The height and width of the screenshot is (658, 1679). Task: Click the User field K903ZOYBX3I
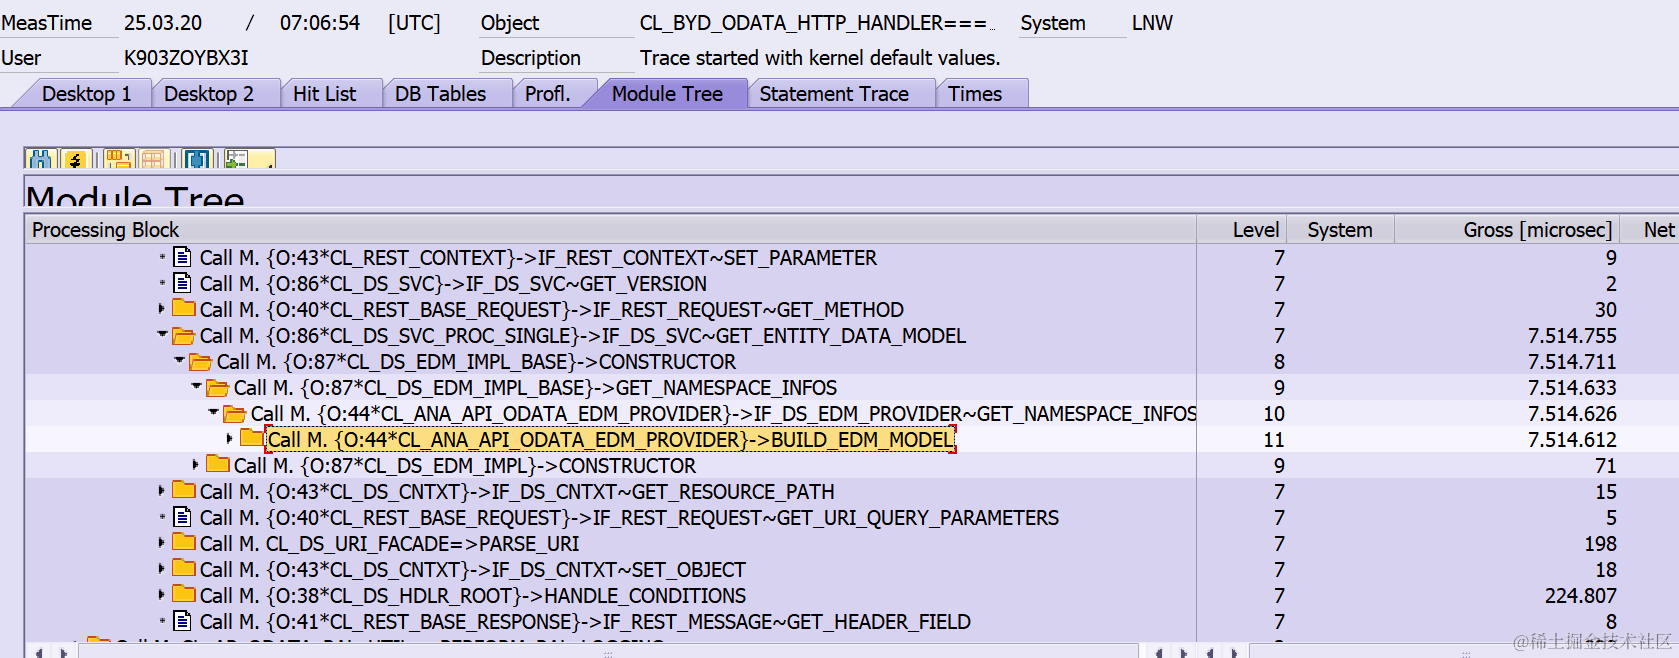(x=186, y=58)
